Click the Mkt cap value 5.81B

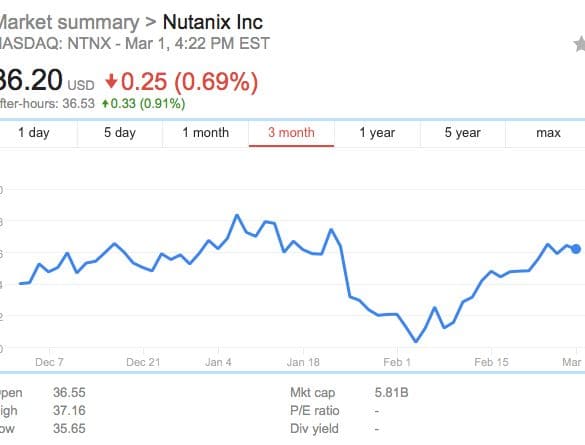(x=391, y=392)
